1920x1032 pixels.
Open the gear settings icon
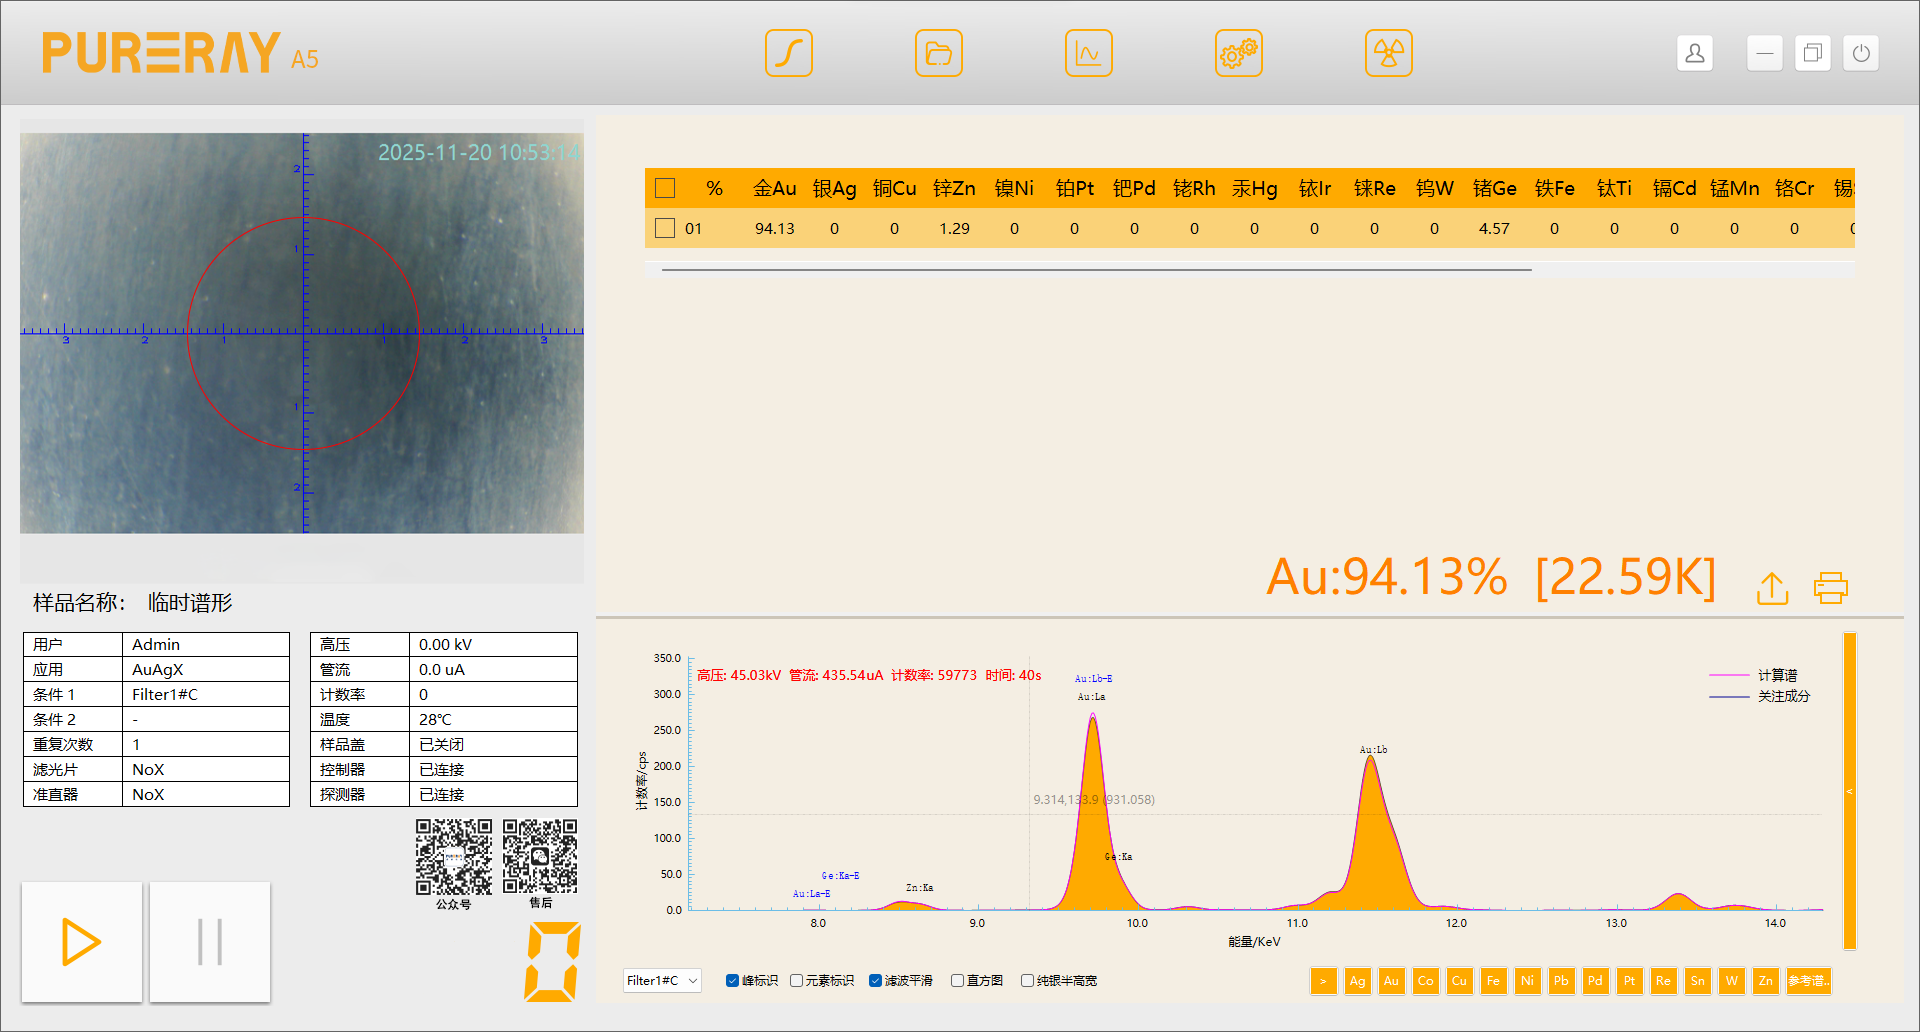coord(1238,53)
